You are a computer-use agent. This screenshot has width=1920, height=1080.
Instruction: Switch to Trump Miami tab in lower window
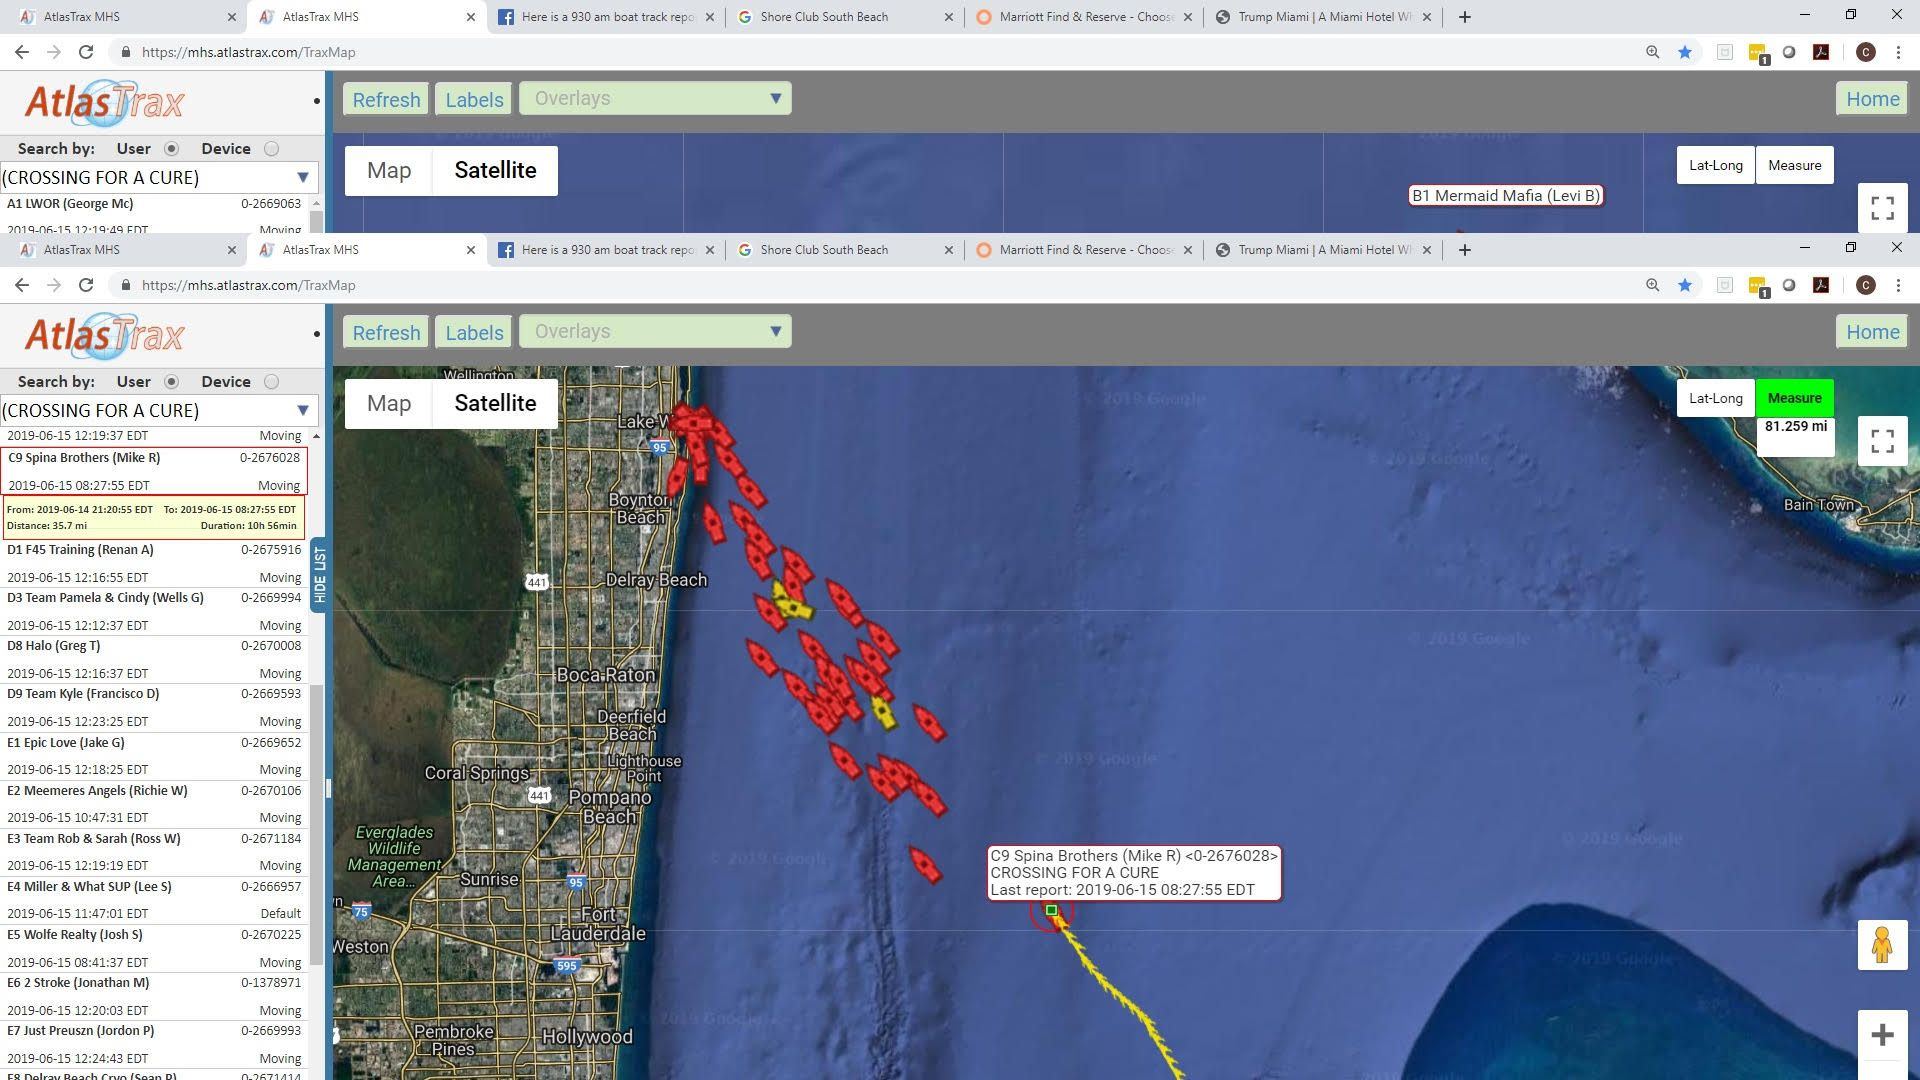tap(1321, 250)
